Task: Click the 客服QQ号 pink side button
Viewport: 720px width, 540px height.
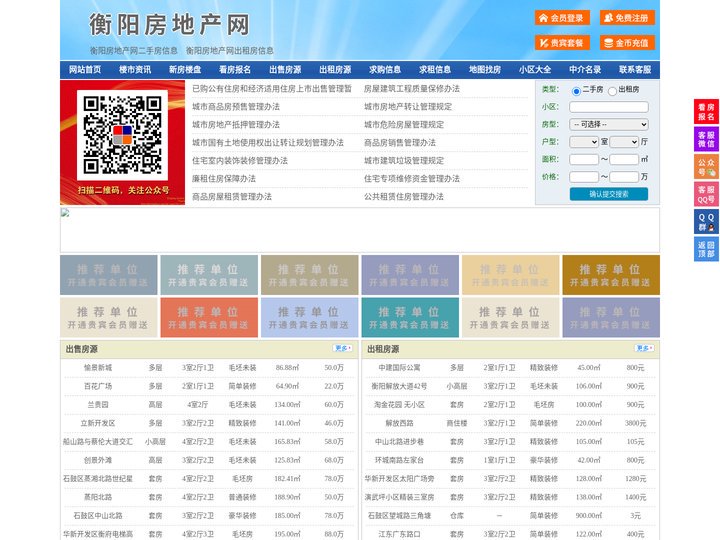Action: 706,194
